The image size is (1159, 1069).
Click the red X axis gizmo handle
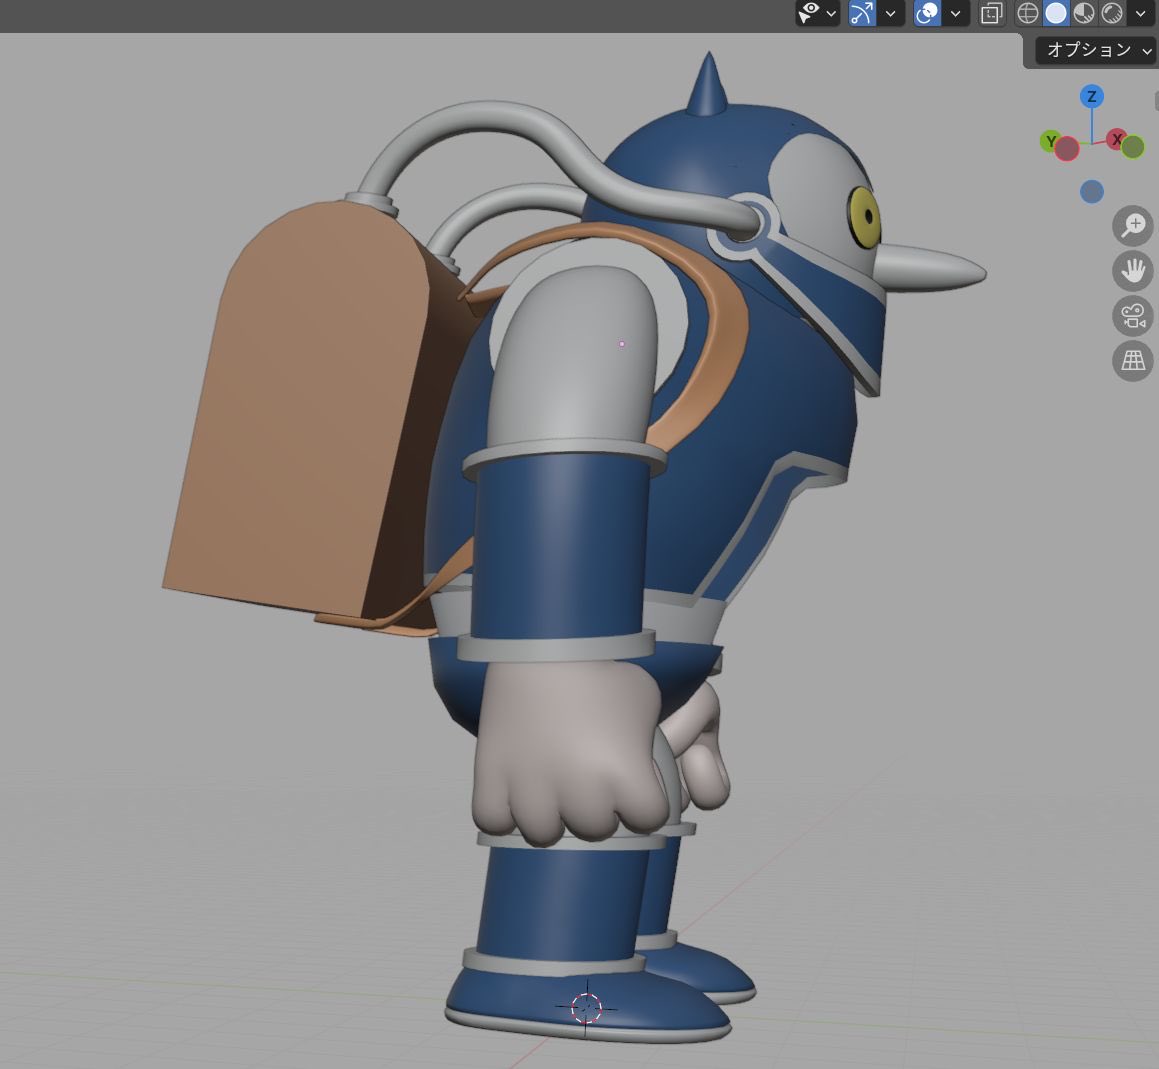pyautogui.click(x=1117, y=138)
